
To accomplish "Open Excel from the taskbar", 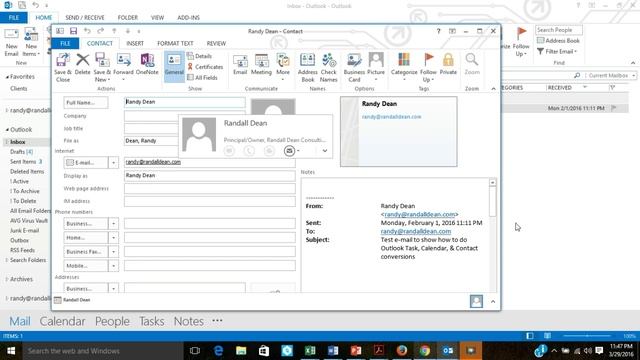I will [310, 351].
